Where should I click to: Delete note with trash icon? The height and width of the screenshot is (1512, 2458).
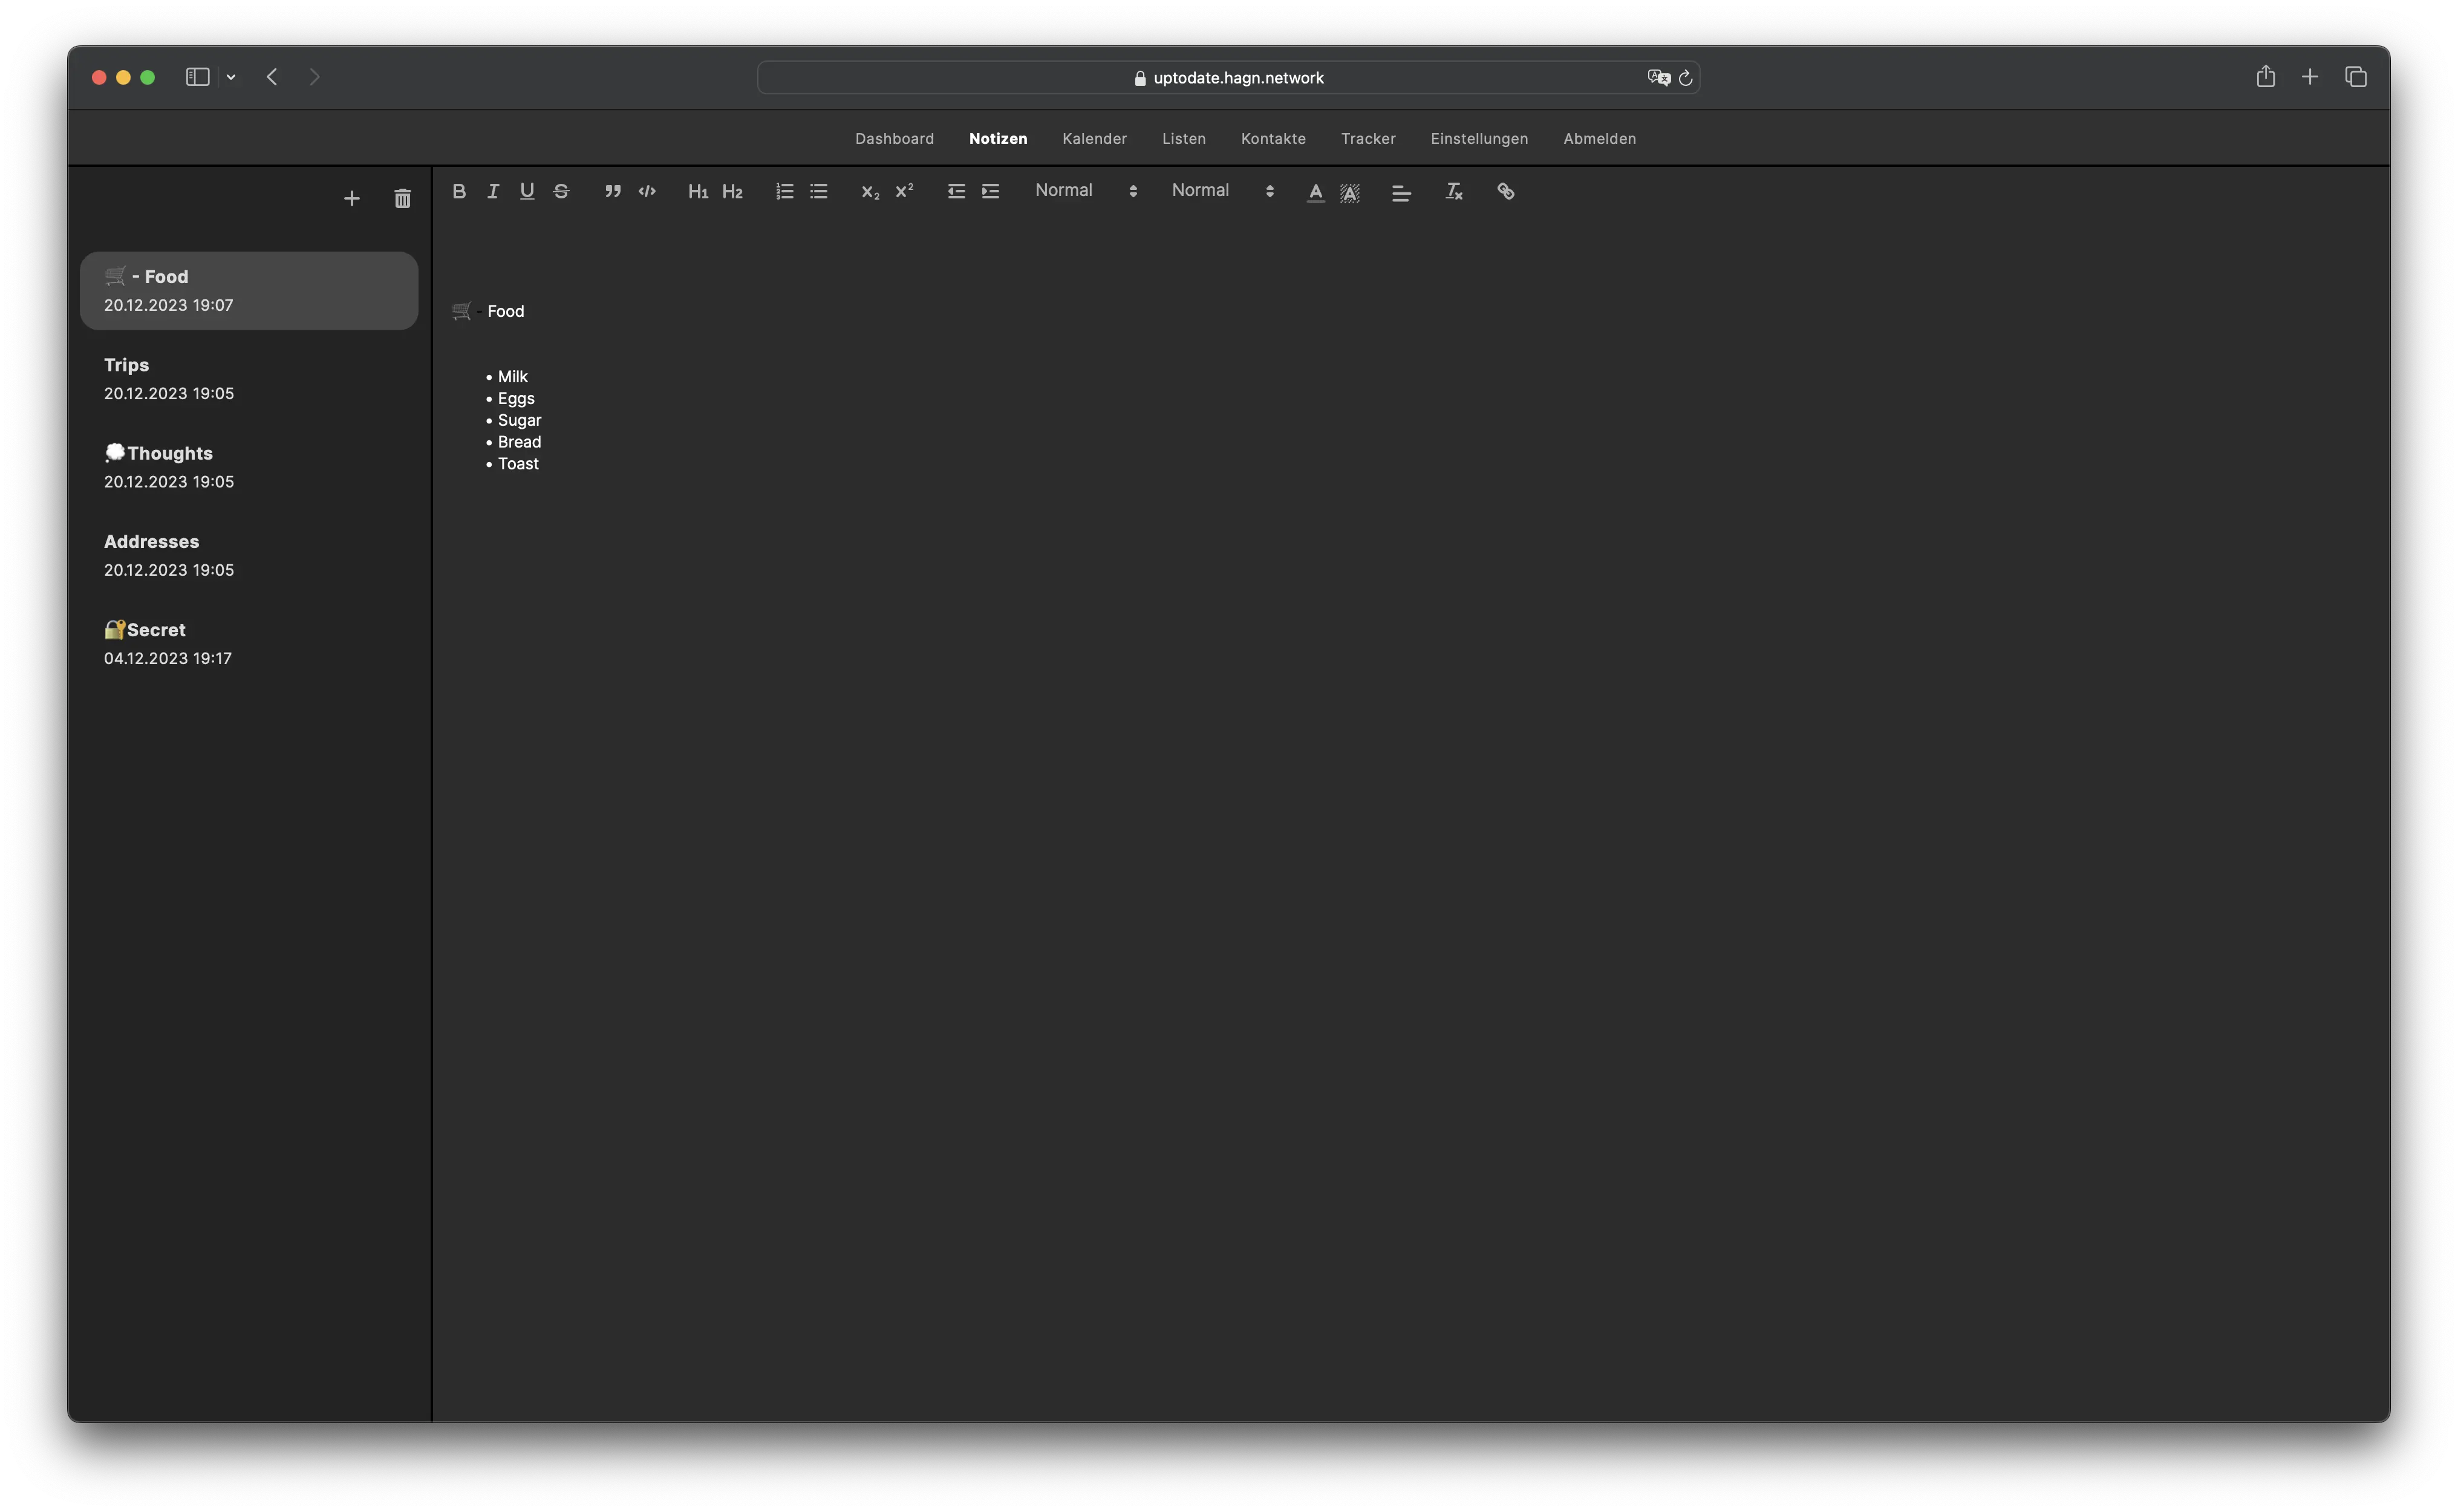pyautogui.click(x=403, y=199)
